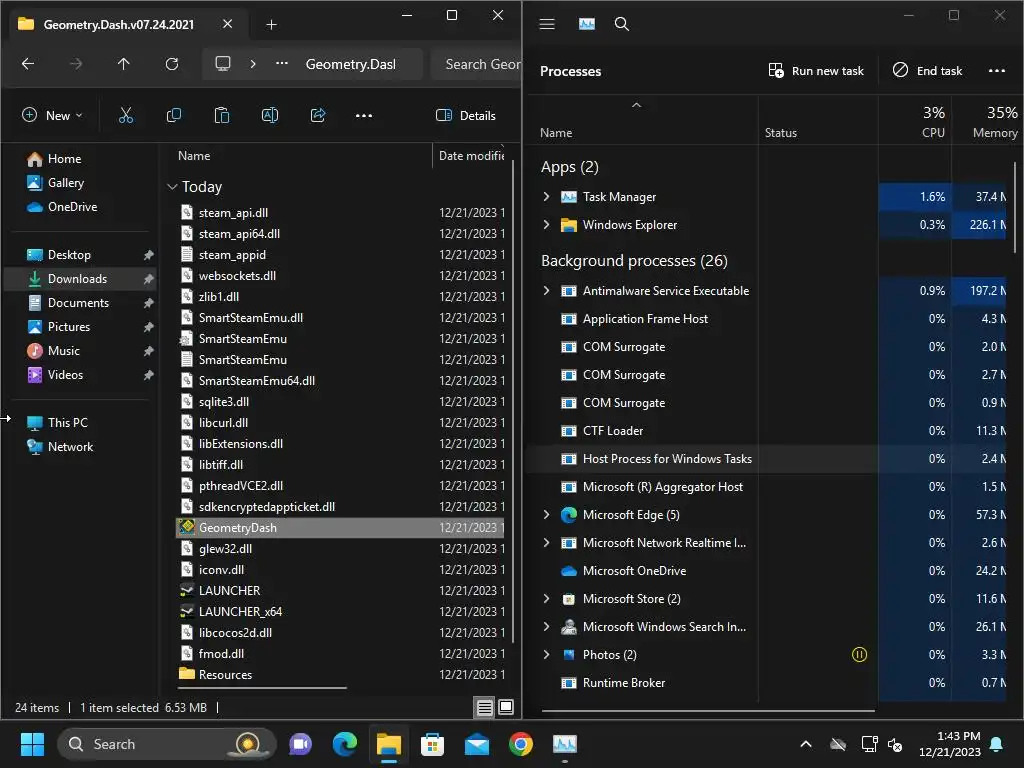Open the See more ellipsis in Explorer toolbar

[364, 116]
